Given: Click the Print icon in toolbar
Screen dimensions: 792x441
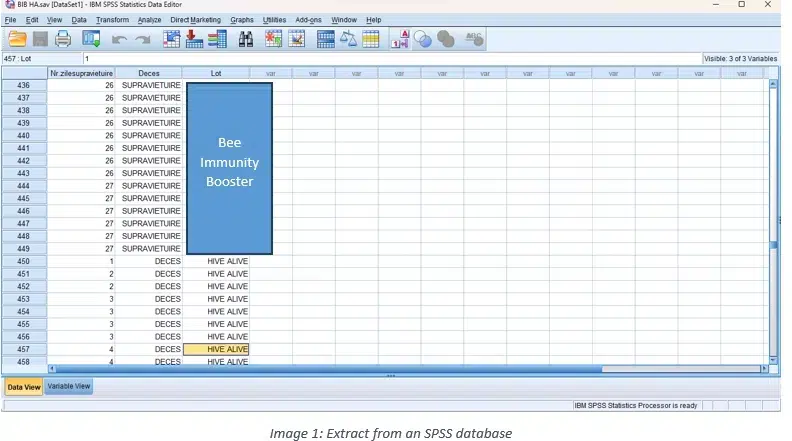Looking at the screenshot, I should [x=63, y=39].
